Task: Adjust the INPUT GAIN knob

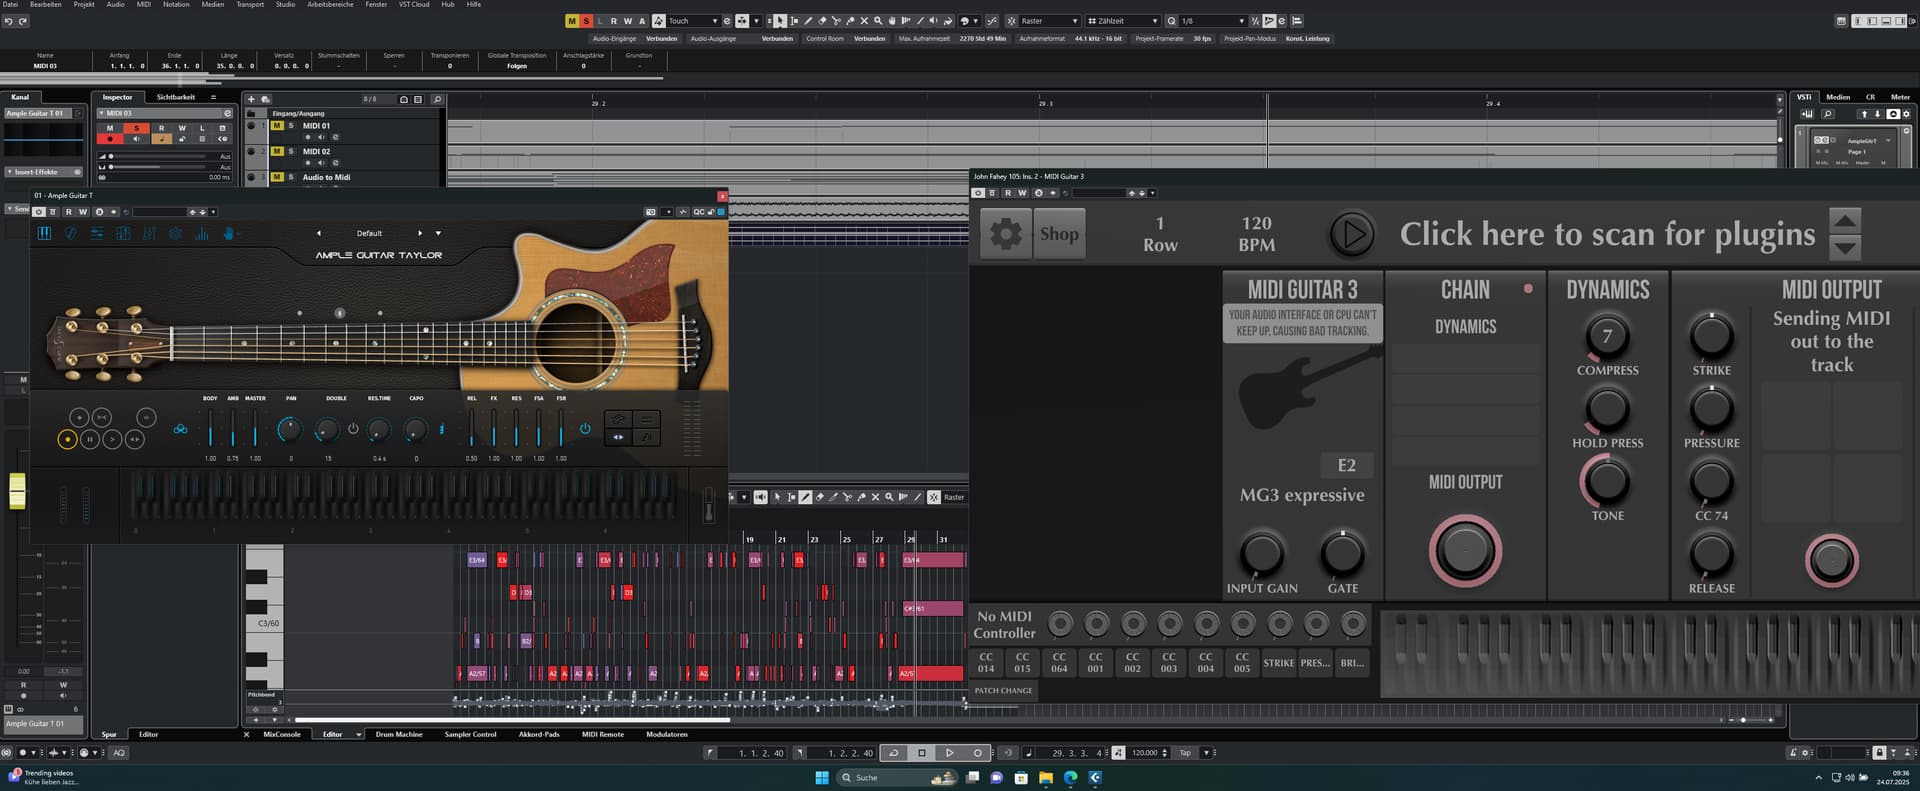Action: [1262, 554]
